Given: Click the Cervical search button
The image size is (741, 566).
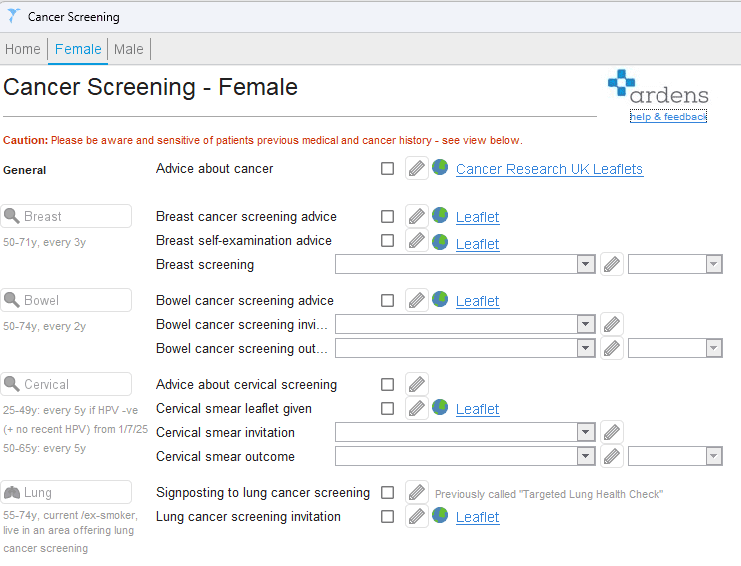Looking at the screenshot, I should pos(66,384).
